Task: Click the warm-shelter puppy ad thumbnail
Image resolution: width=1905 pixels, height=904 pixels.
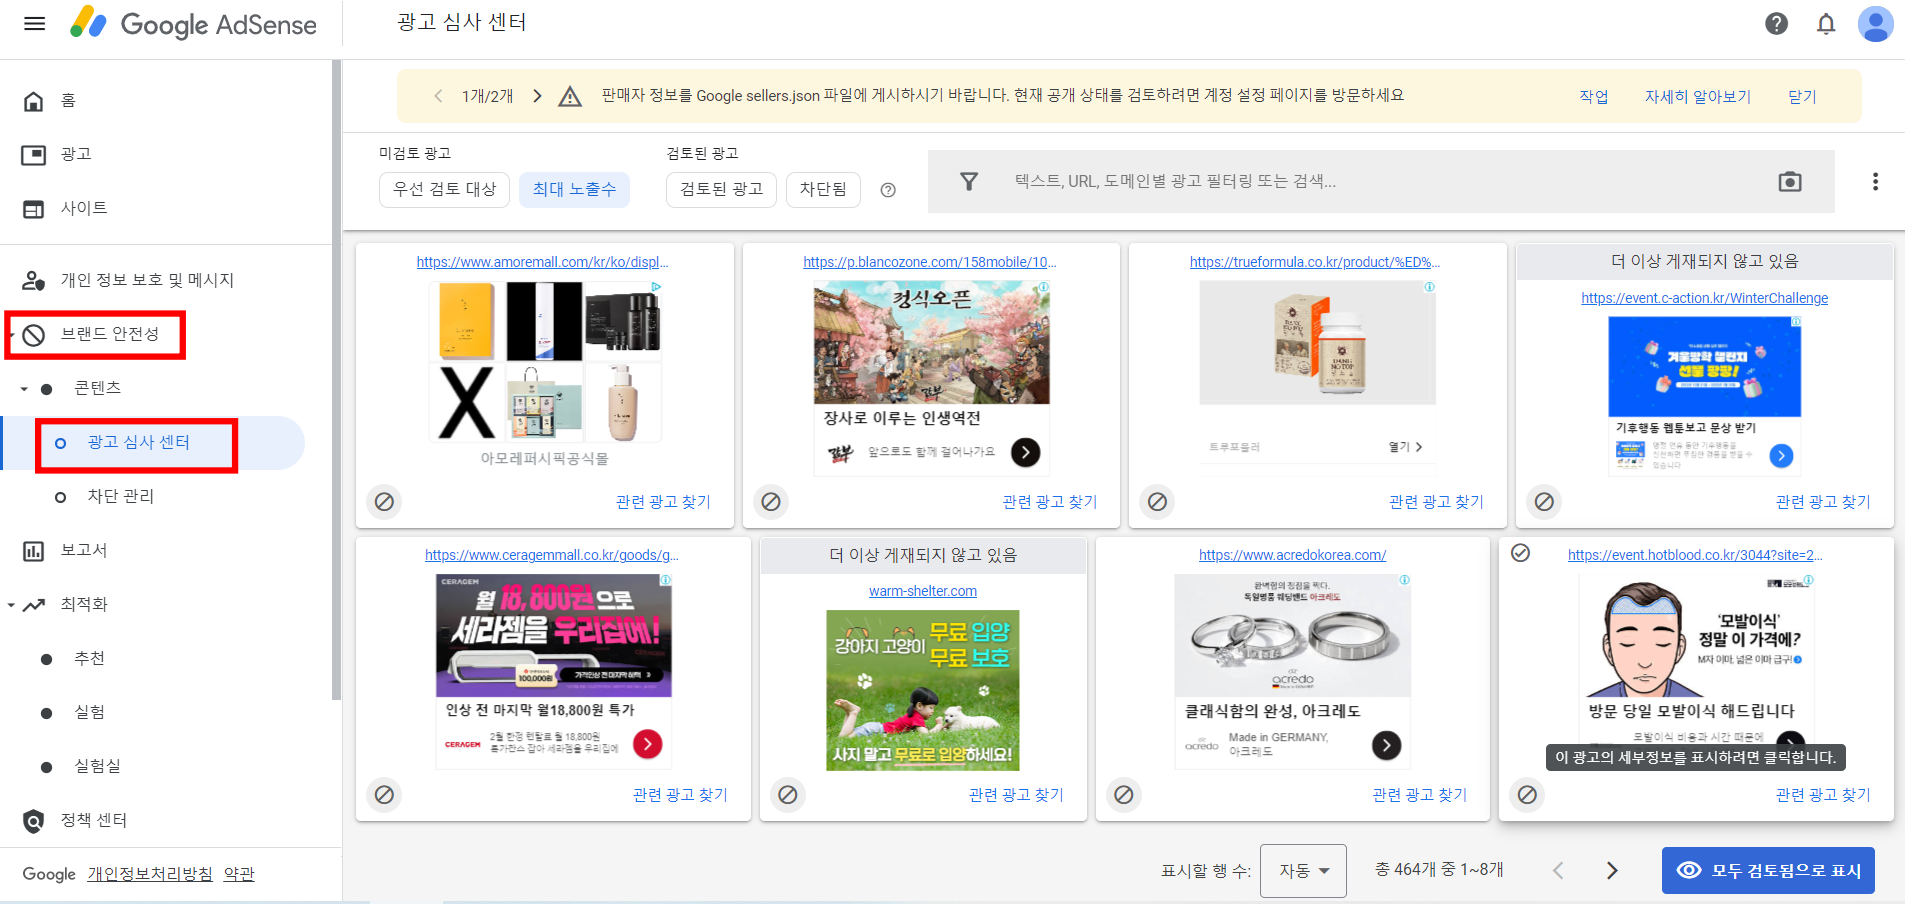Action: 923,690
